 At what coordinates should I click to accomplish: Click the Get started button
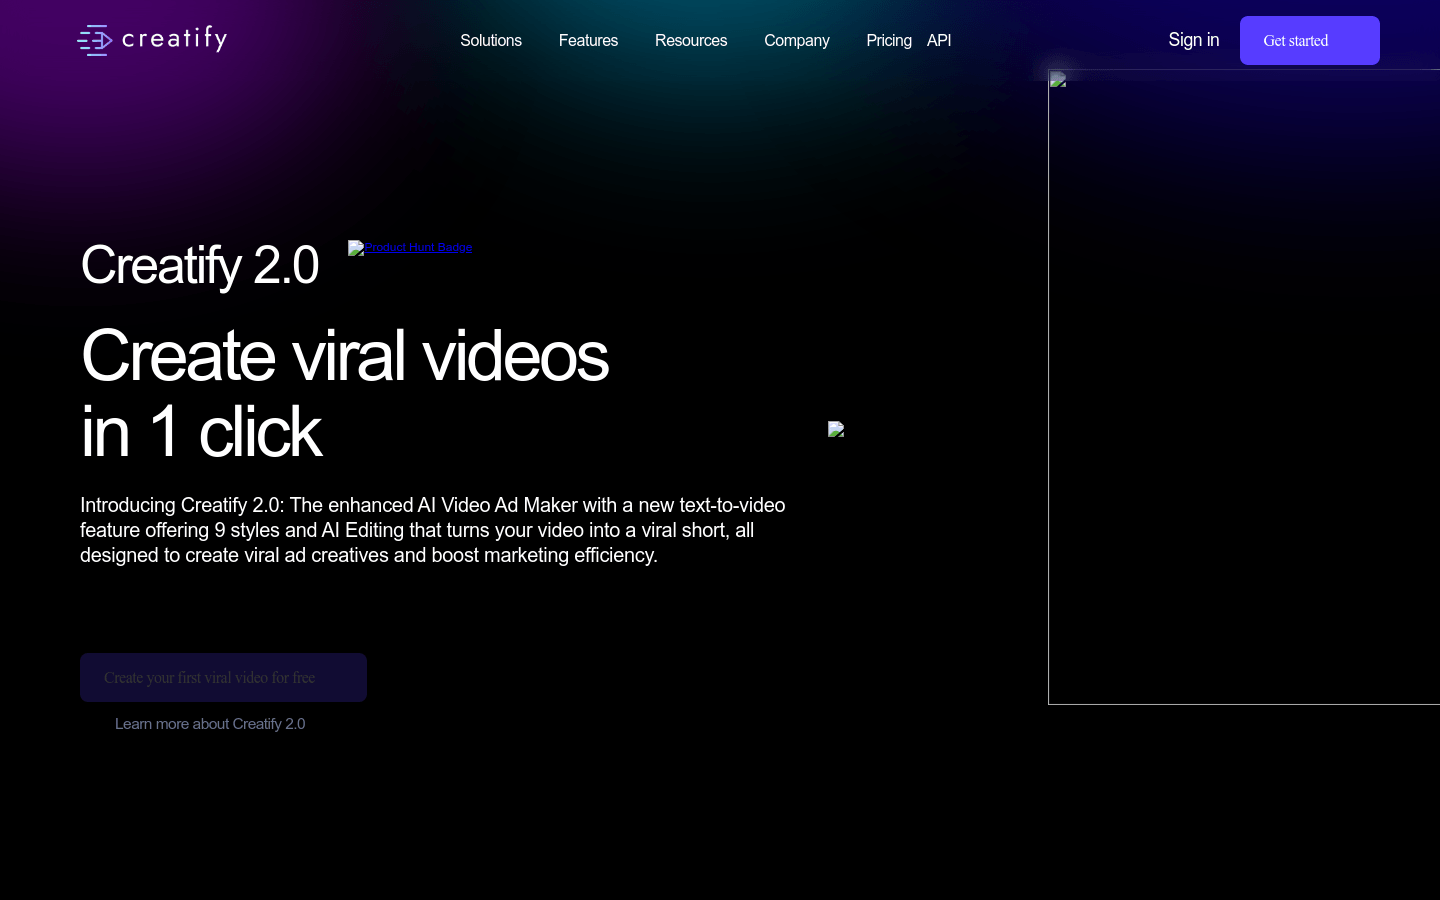tap(1310, 40)
